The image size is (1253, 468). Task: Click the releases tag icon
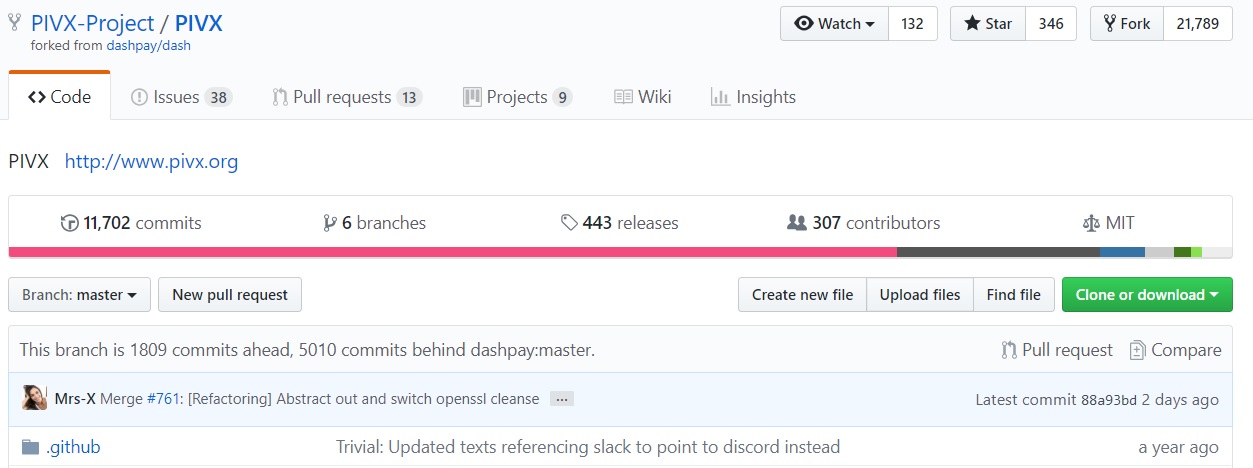click(x=569, y=223)
